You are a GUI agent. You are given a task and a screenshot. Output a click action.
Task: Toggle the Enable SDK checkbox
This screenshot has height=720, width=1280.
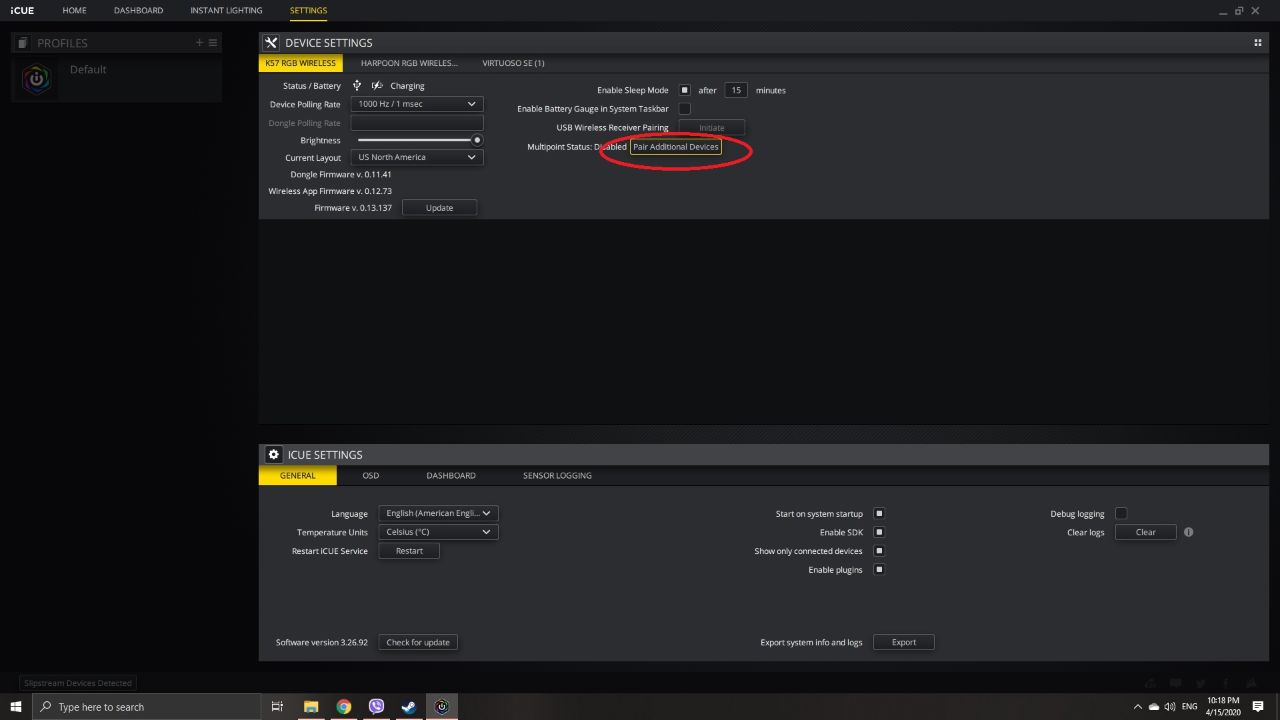tap(879, 532)
